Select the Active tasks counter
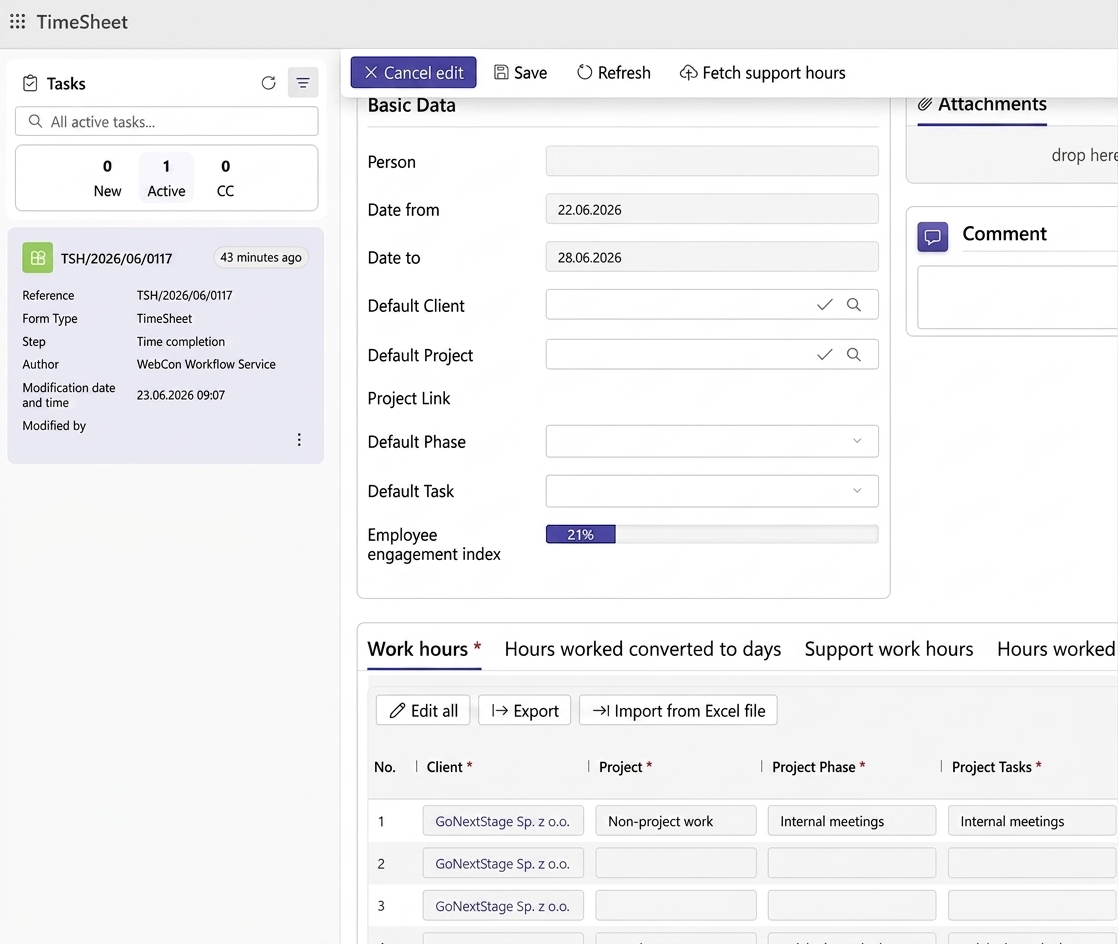This screenshot has width=1118, height=944. (x=166, y=178)
